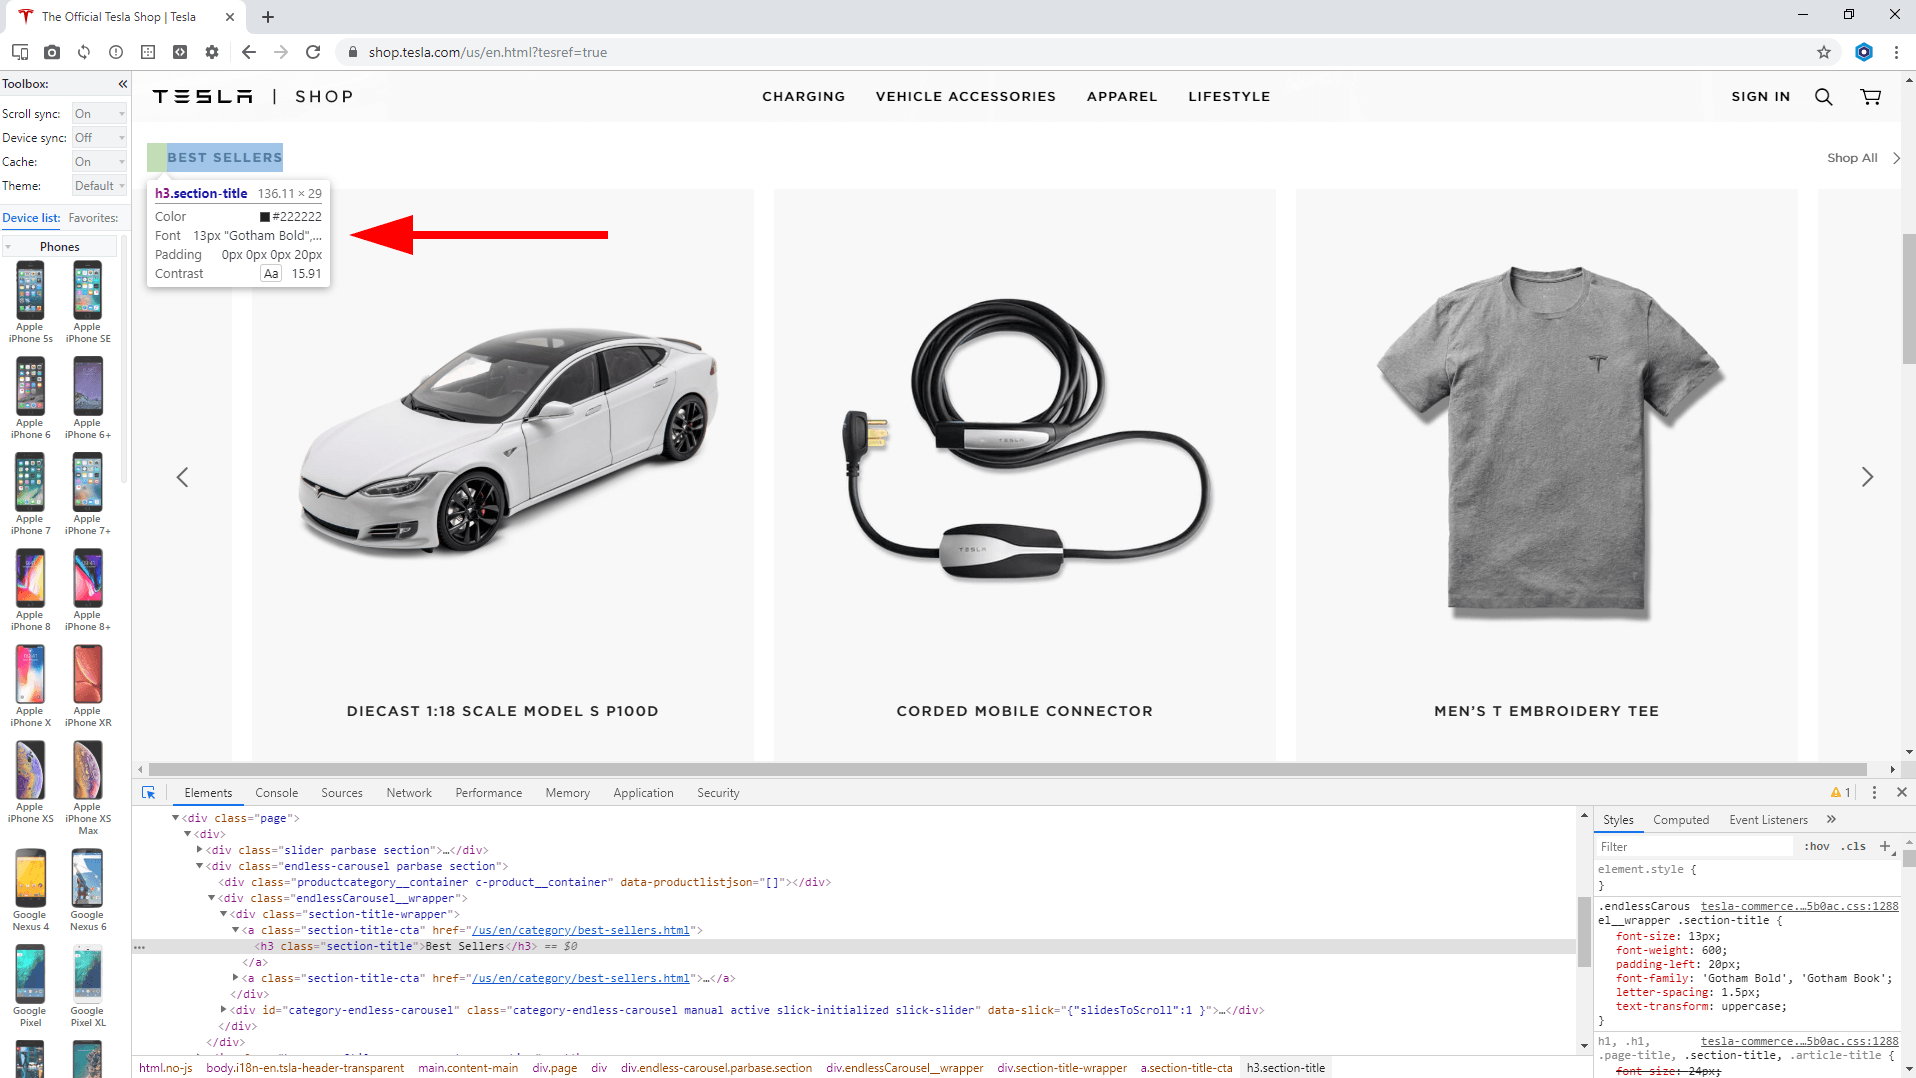Expand the slider parbase section div node

click(x=199, y=850)
